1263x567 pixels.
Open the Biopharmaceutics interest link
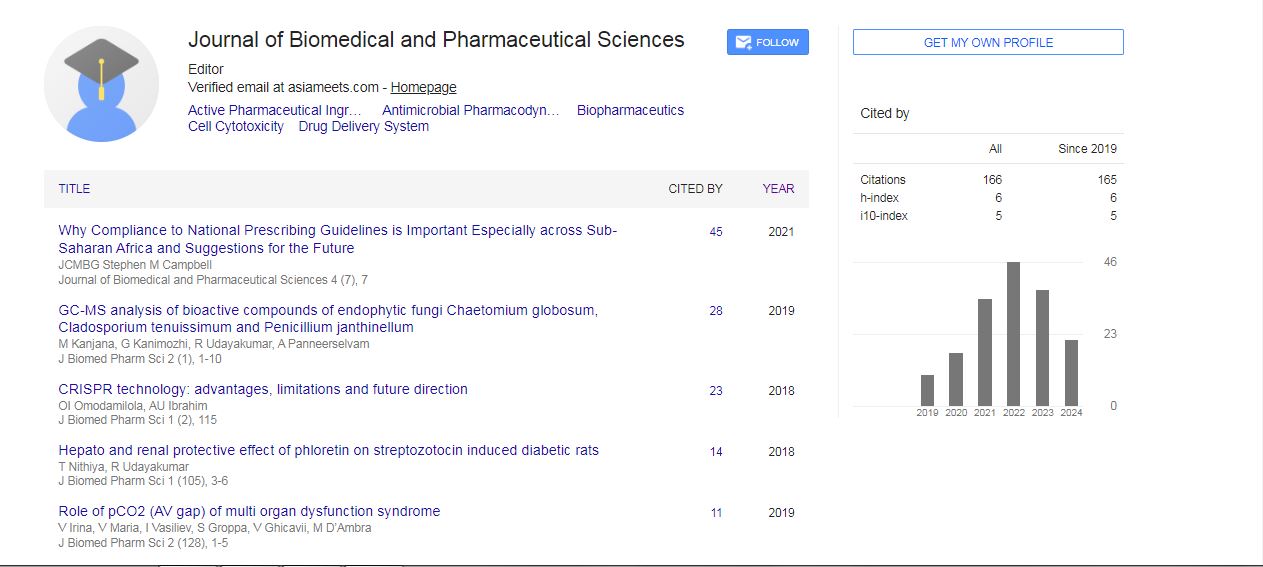point(630,110)
